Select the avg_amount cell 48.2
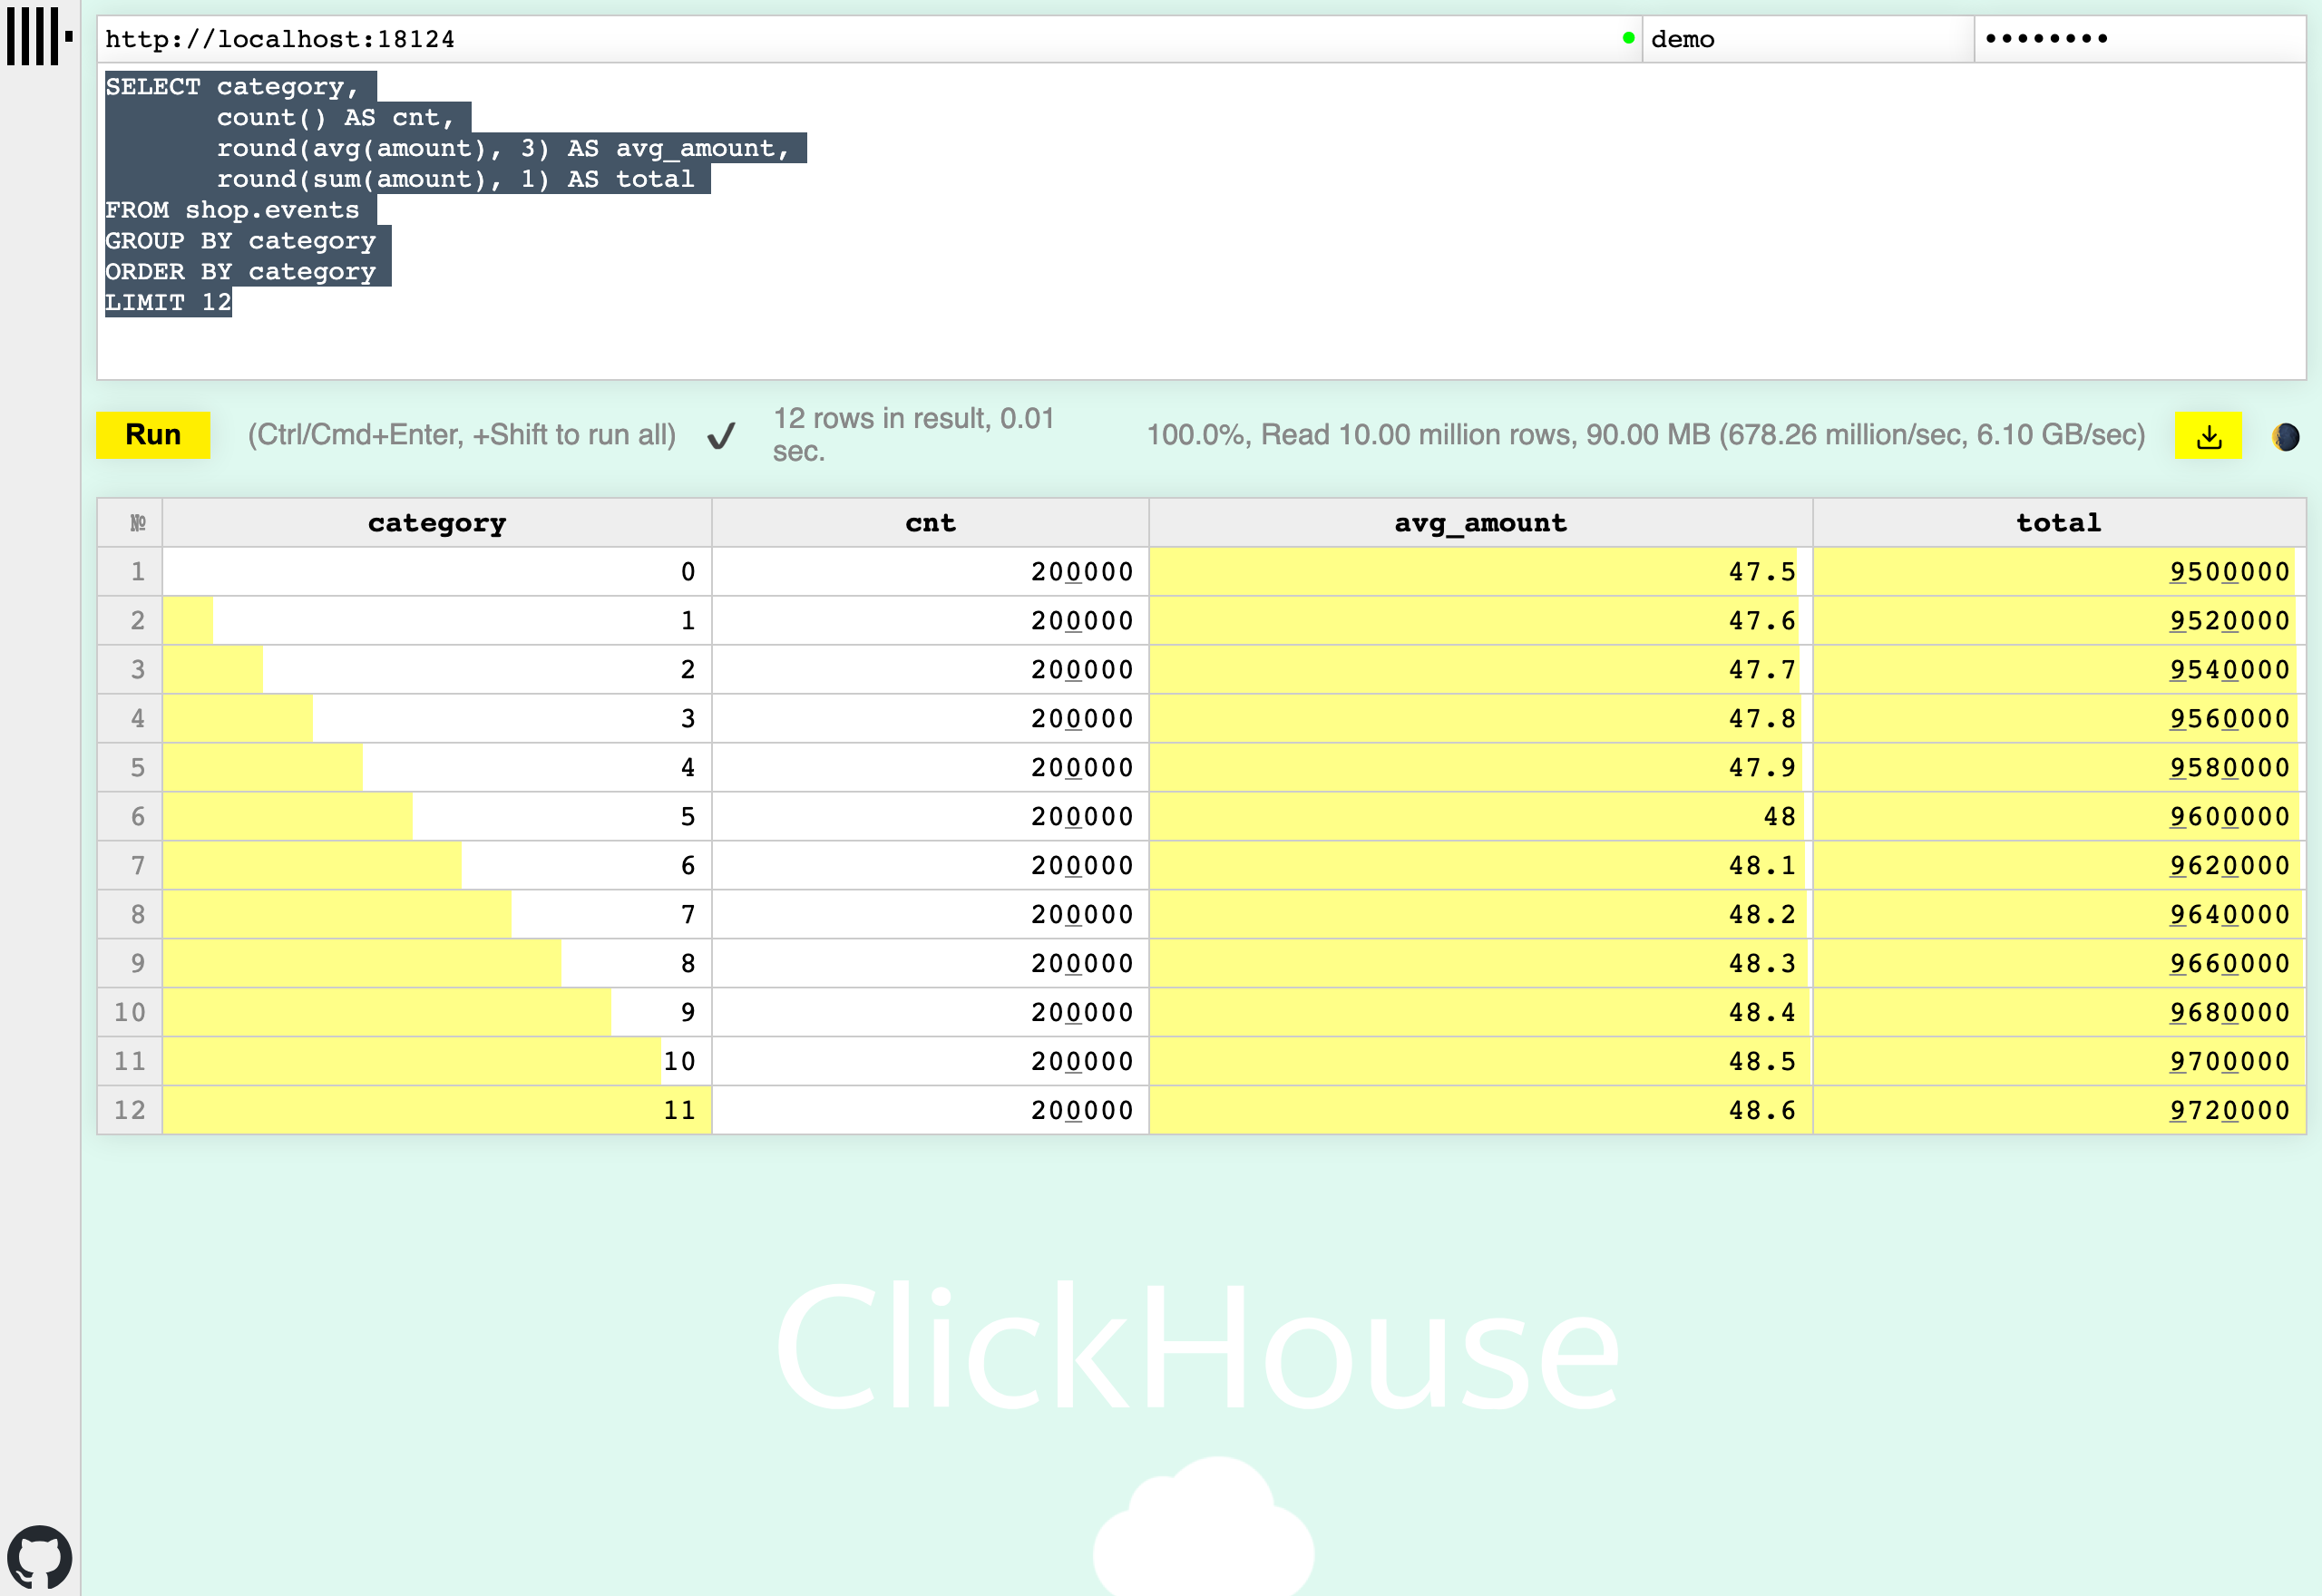 [1481, 915]
